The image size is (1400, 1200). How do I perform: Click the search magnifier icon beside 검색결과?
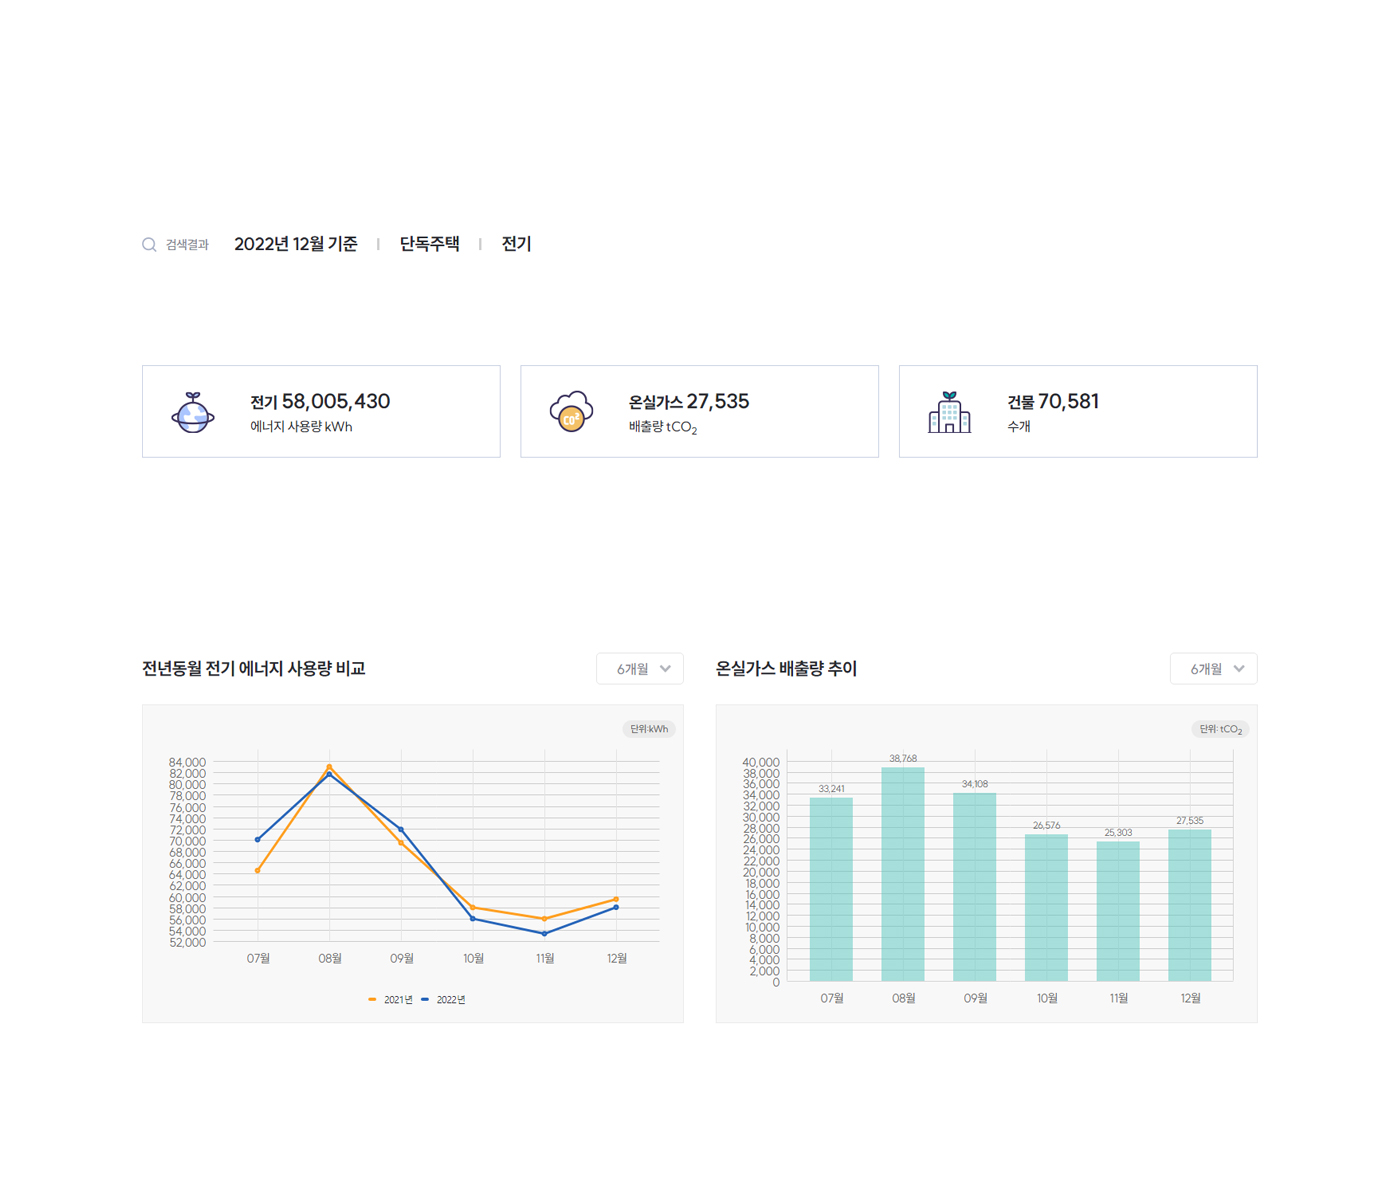click(149, 245)
